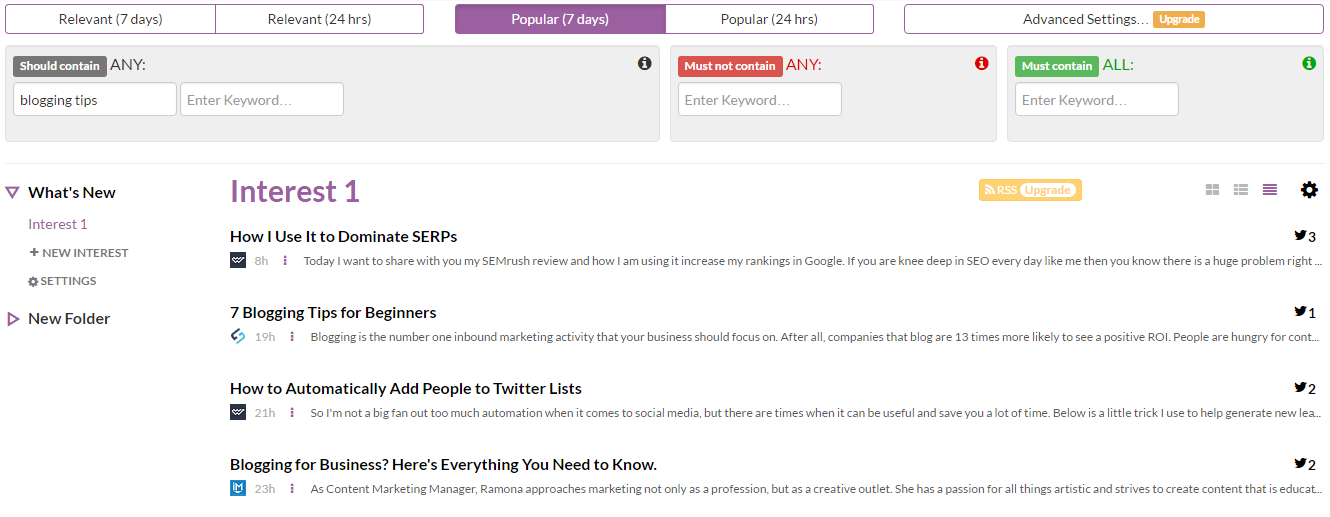Viewport: 1330px width, 517px height.
Task: Open the gear settings icon beside view options
Action: tap(1309, 190)
